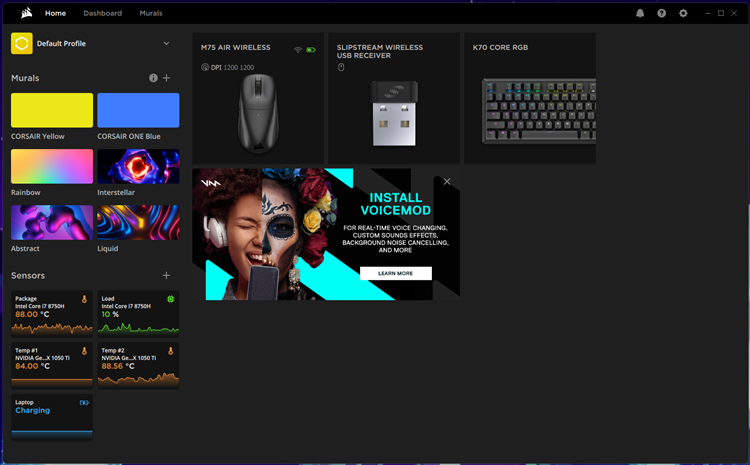The width and height of the screenshot is (750, 465).
Task: Open the settings gear icon
Action: pos(683,13)
